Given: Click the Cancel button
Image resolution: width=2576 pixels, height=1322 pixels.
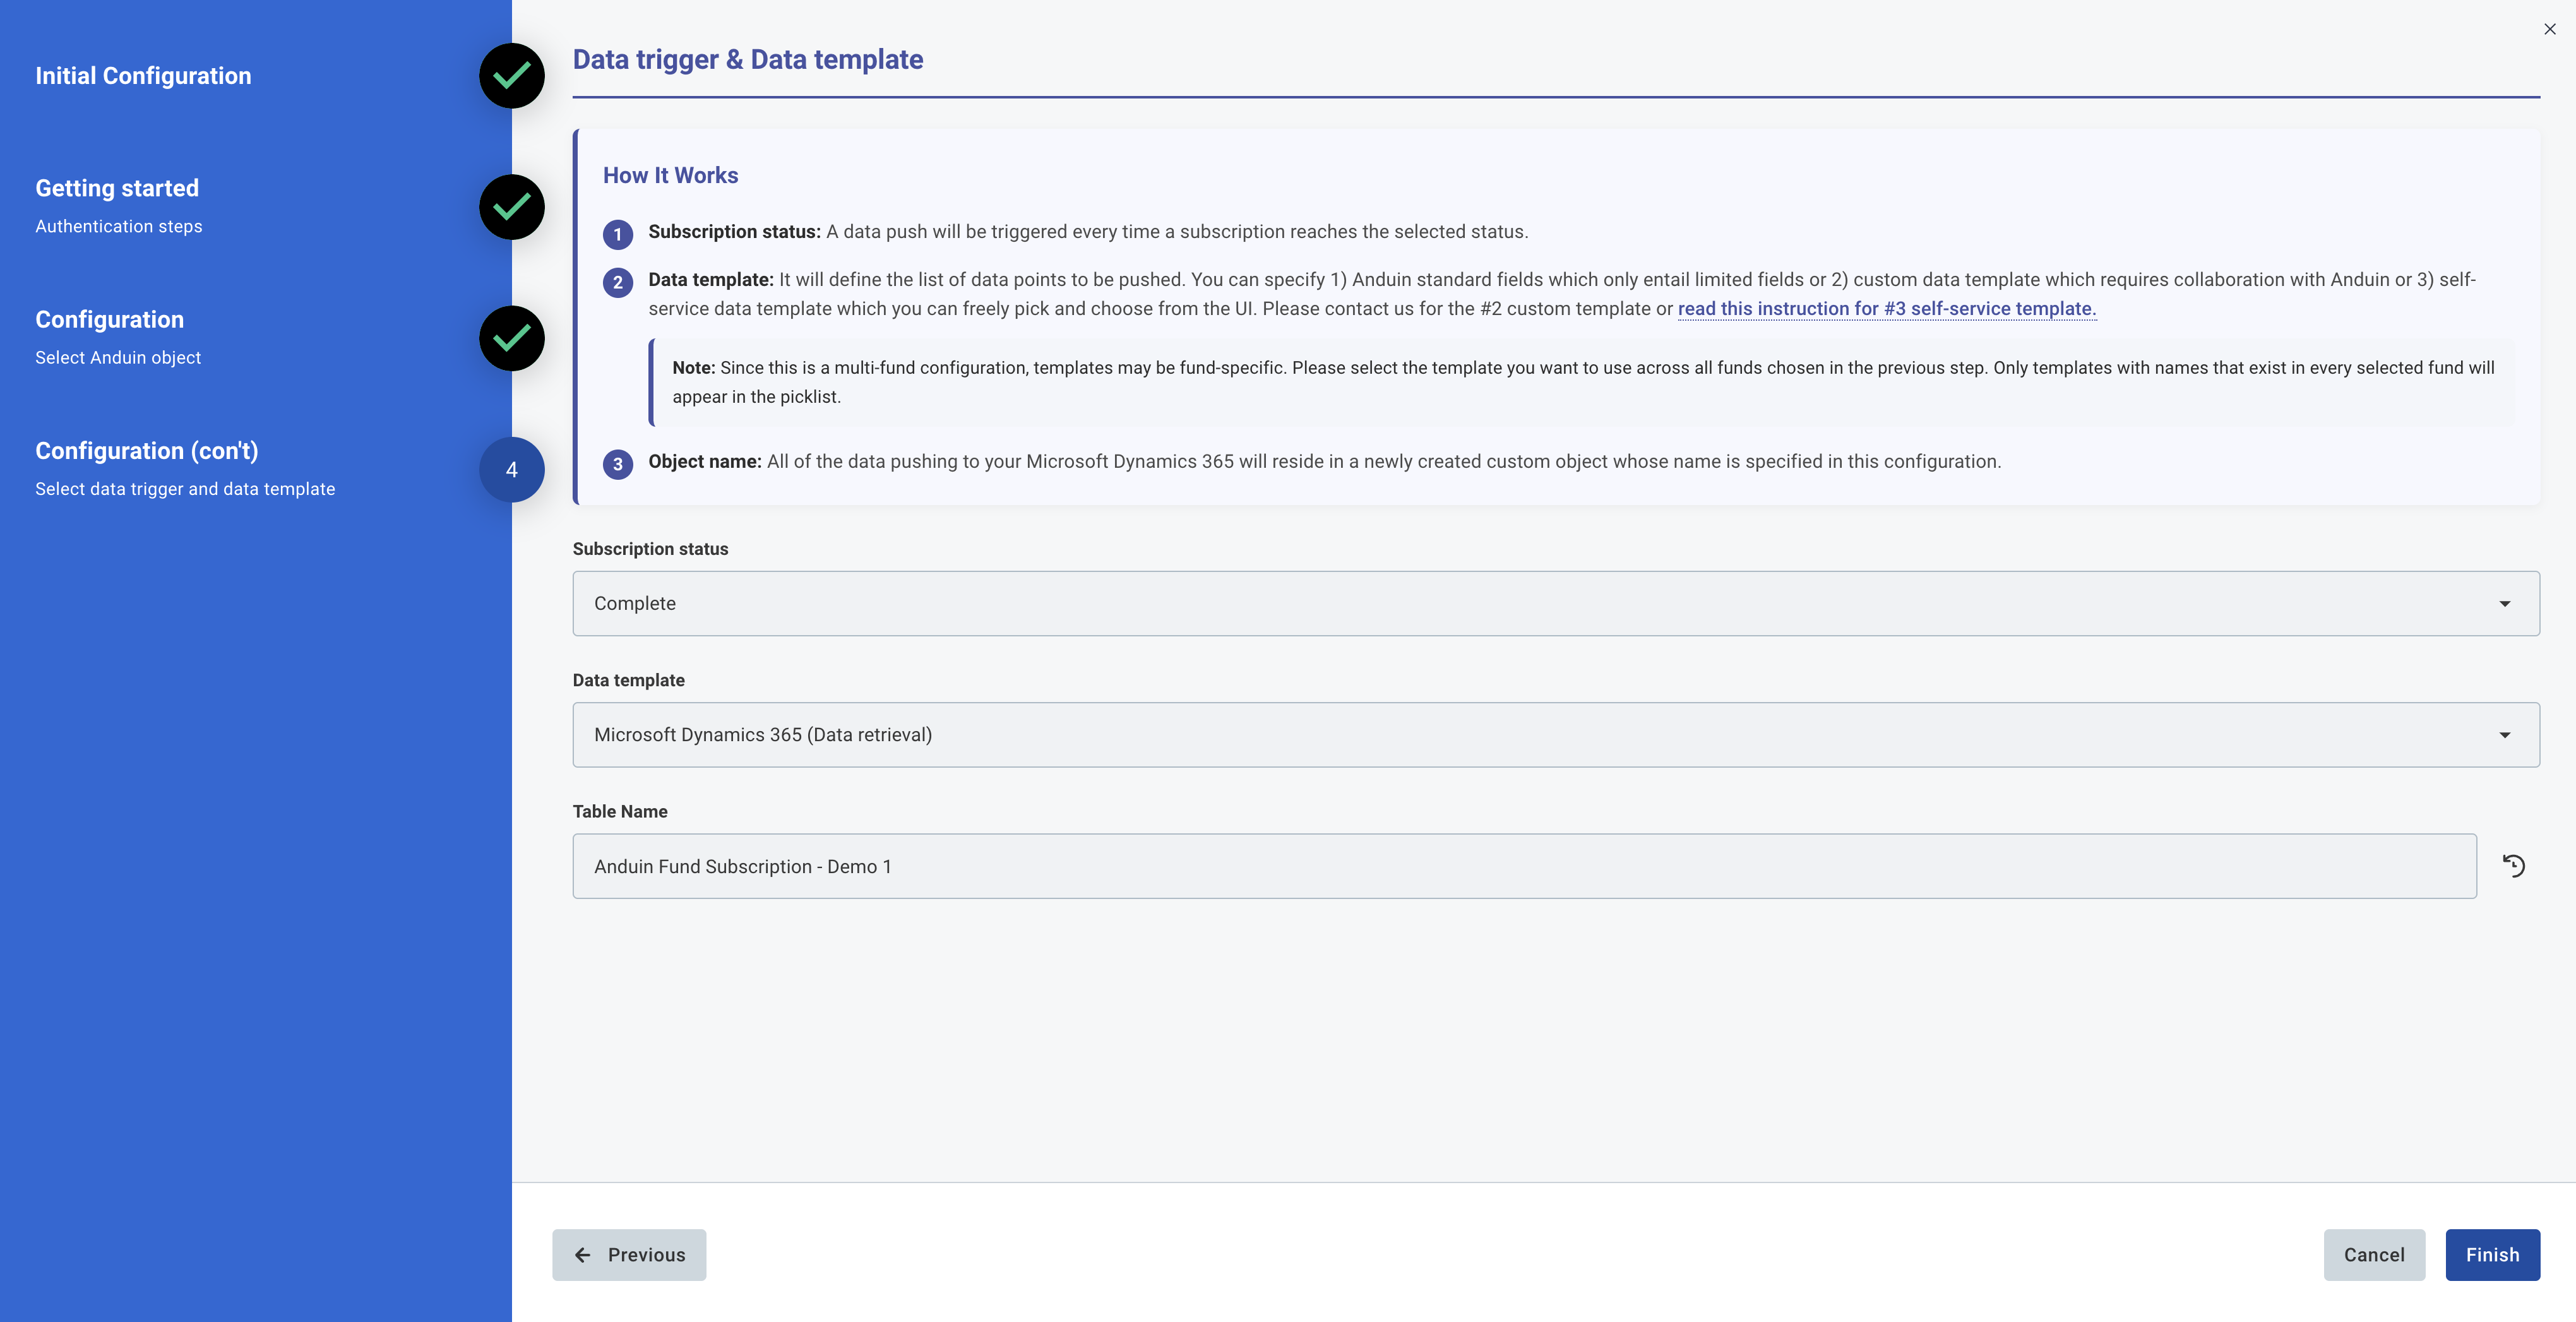Looking at the screenshot, I should pos(2373,1254).
